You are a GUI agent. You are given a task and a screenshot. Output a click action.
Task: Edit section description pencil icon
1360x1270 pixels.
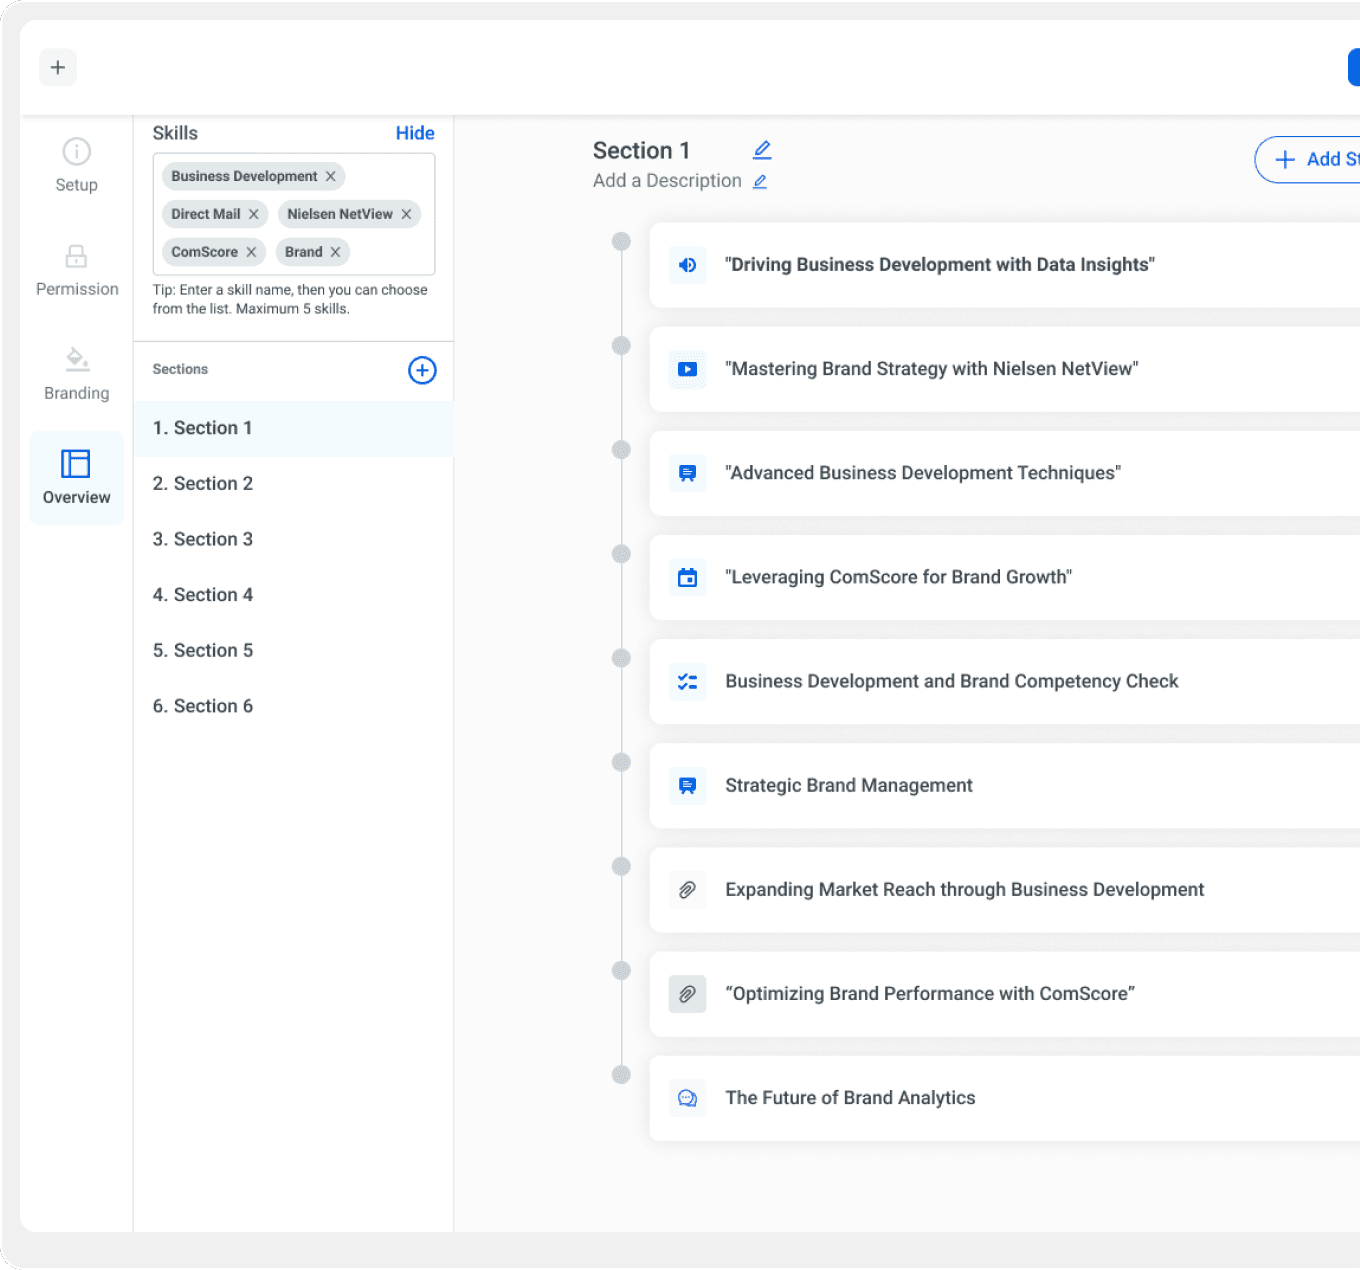click(x=760, y=181)
